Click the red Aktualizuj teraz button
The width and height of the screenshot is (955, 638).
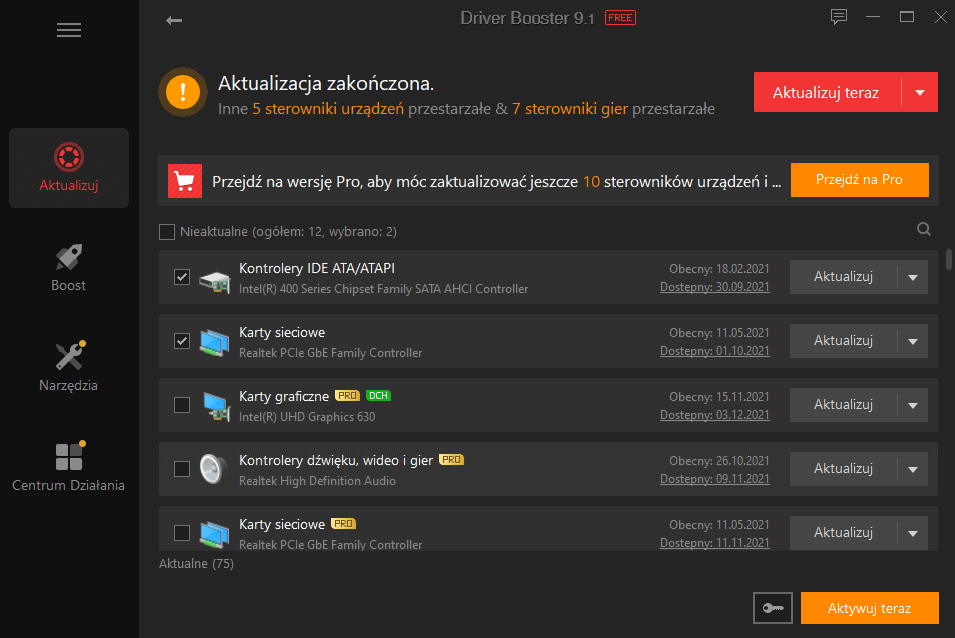pyautogui.click(x=827, y=93)
